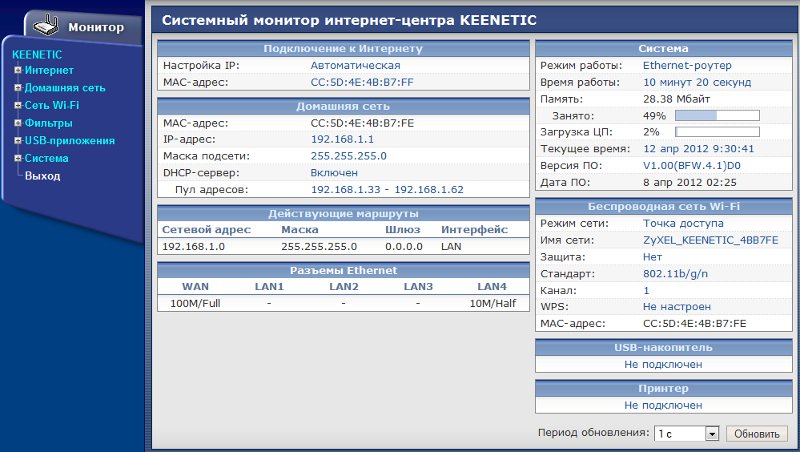
Task: Expand the USB-приложения tree node
Action: 18,140
